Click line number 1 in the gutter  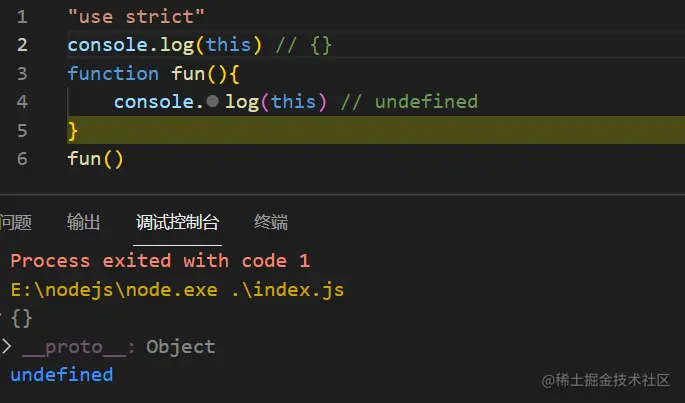pos(22,17)
